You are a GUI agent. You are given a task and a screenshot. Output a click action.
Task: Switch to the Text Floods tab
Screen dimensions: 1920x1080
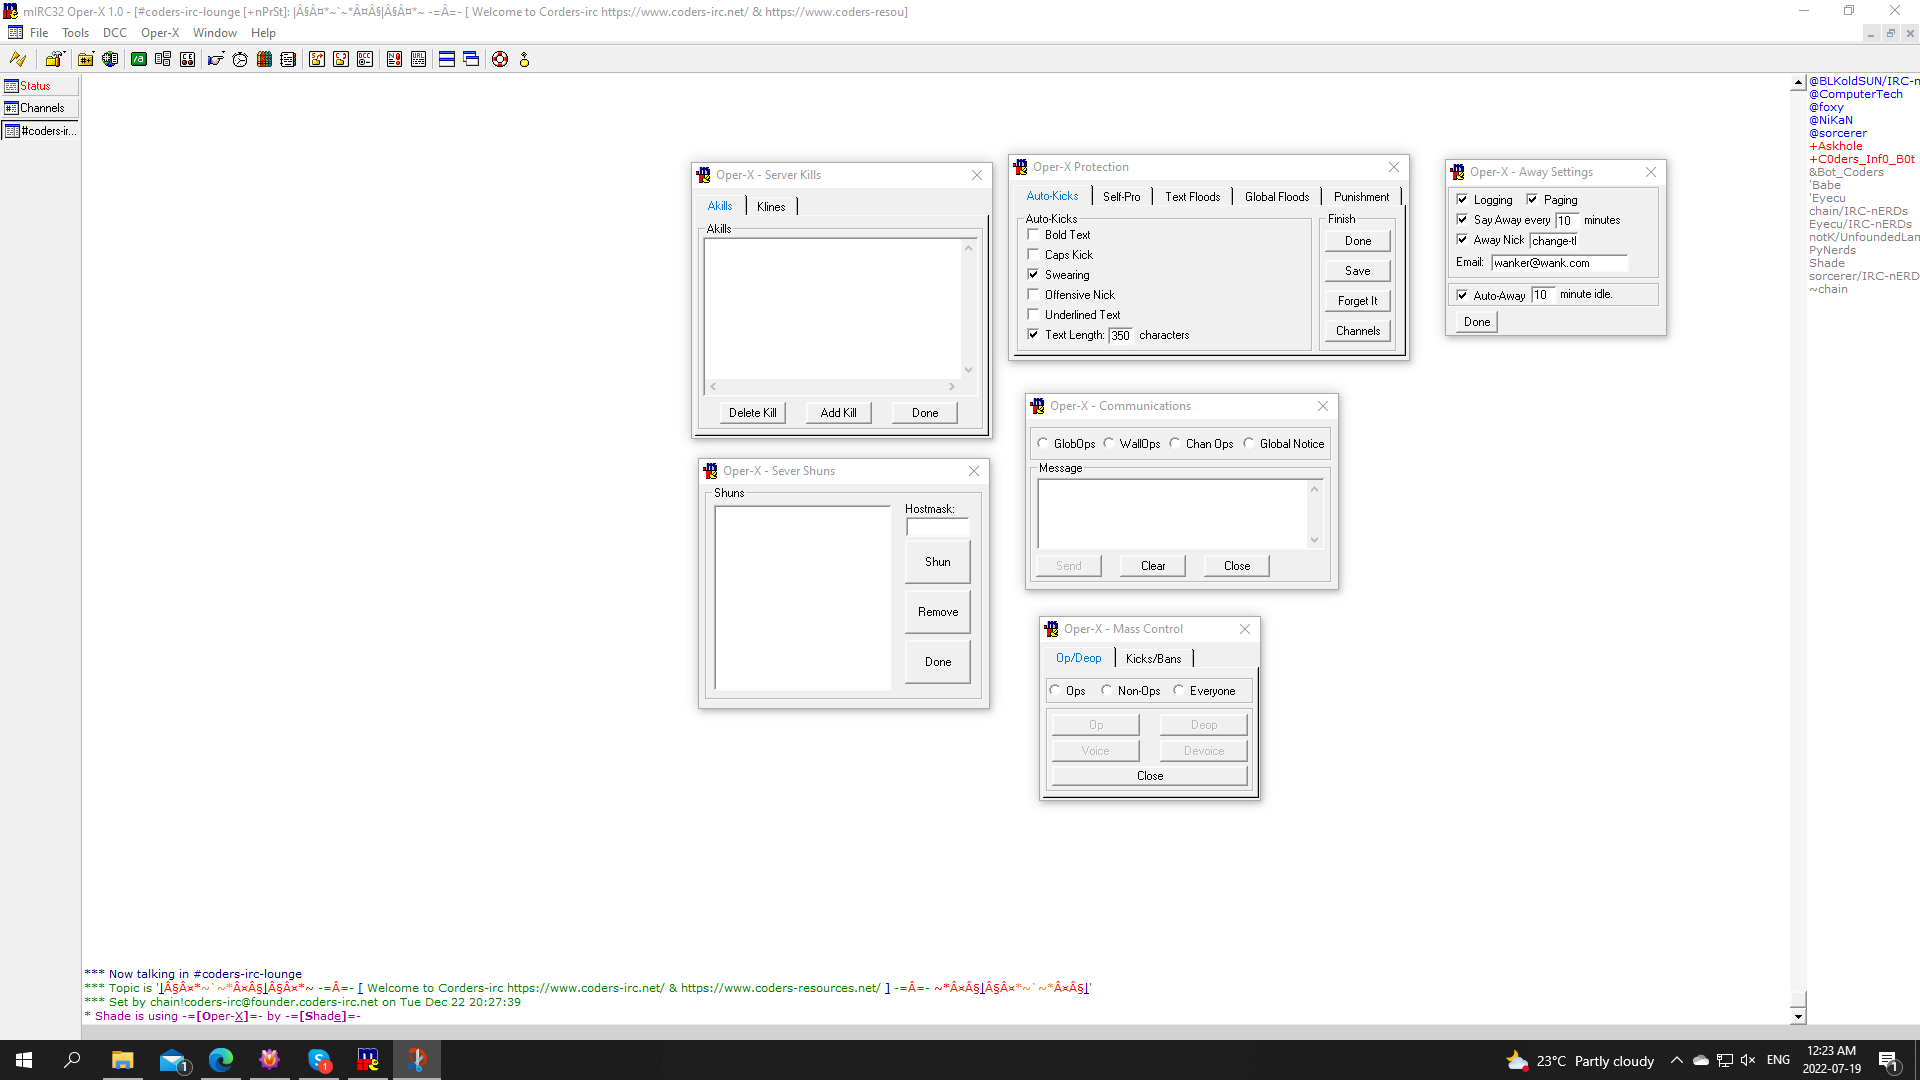pos(1192,196)
